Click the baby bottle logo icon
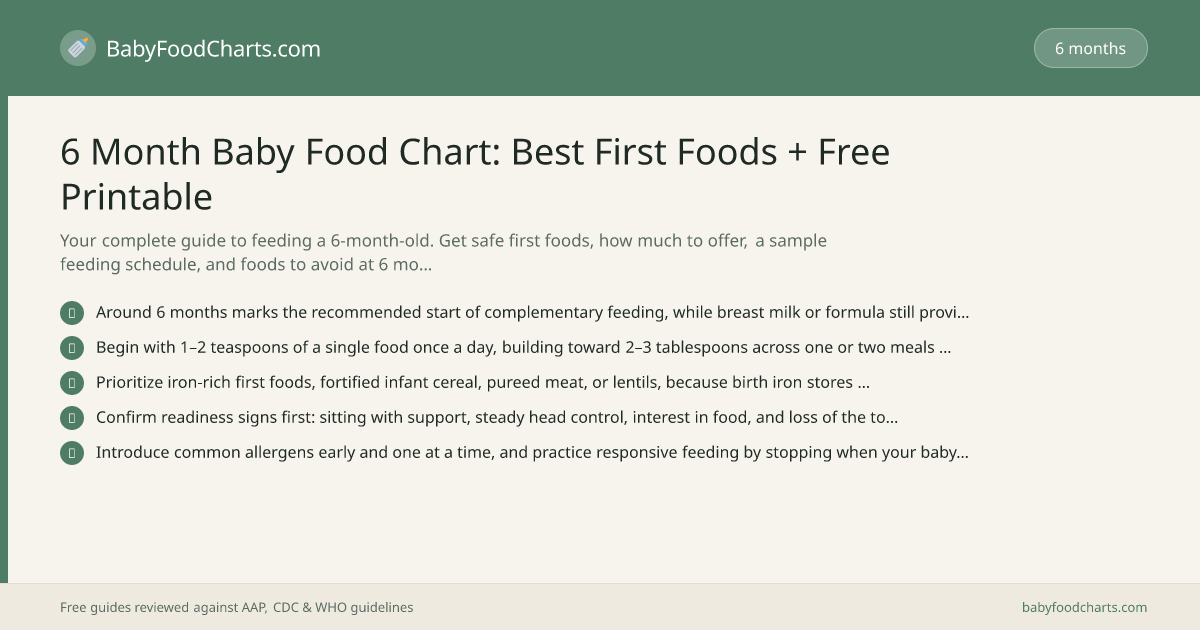This screenshot has width=1200, height=630. click(78, 48)
